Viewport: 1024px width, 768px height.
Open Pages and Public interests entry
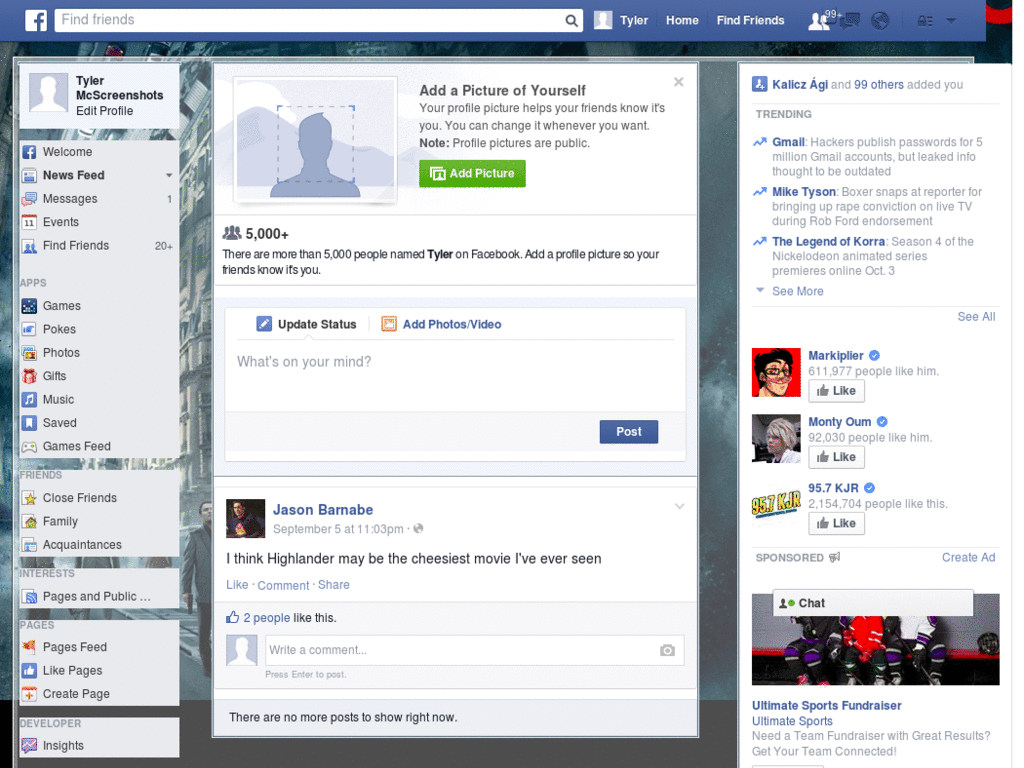pos(99,596)
